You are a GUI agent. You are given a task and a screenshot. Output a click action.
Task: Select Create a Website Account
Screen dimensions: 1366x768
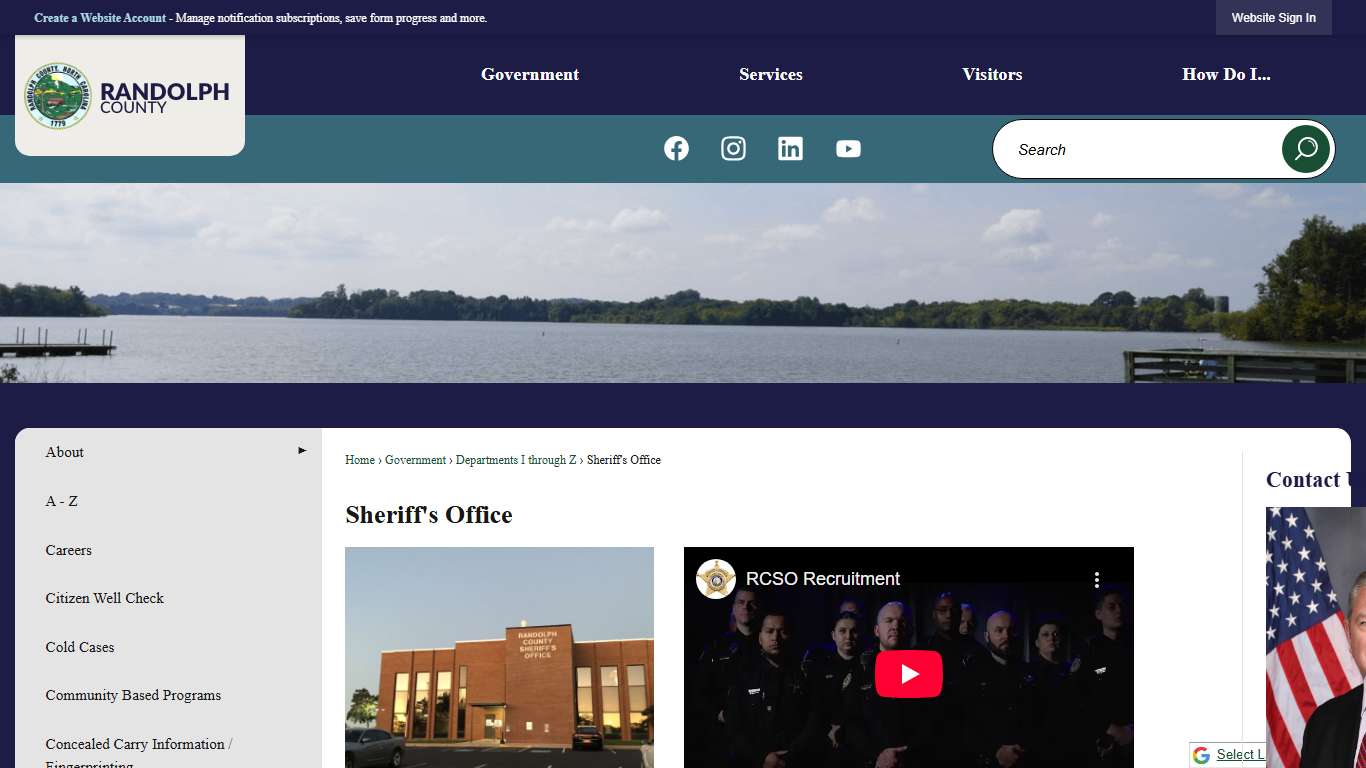(99, 17)
